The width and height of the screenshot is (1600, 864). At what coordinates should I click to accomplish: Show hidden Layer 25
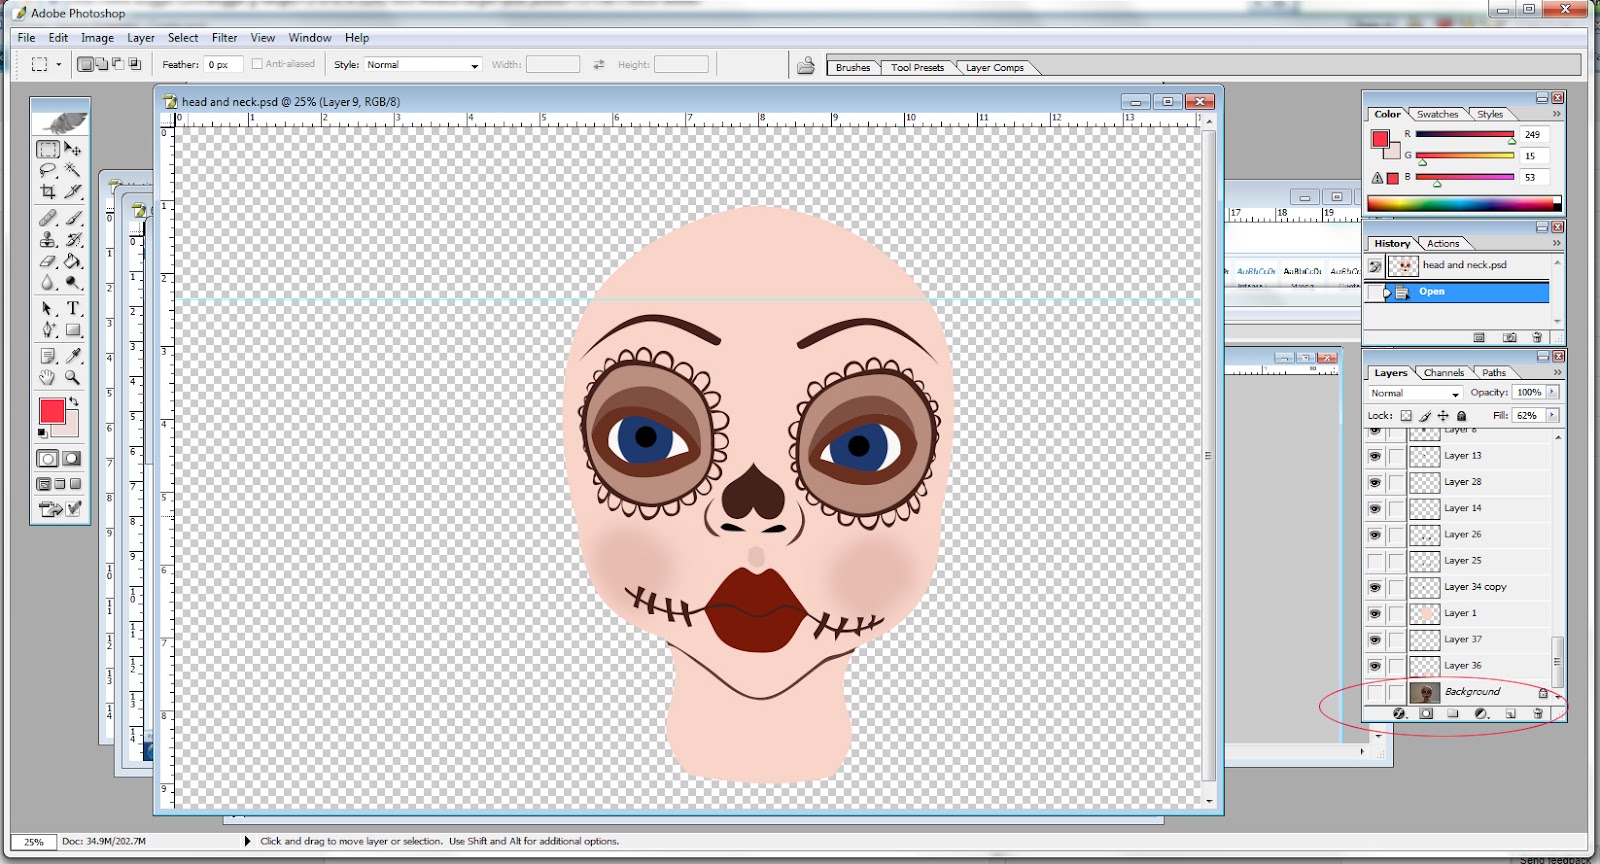1375,561
